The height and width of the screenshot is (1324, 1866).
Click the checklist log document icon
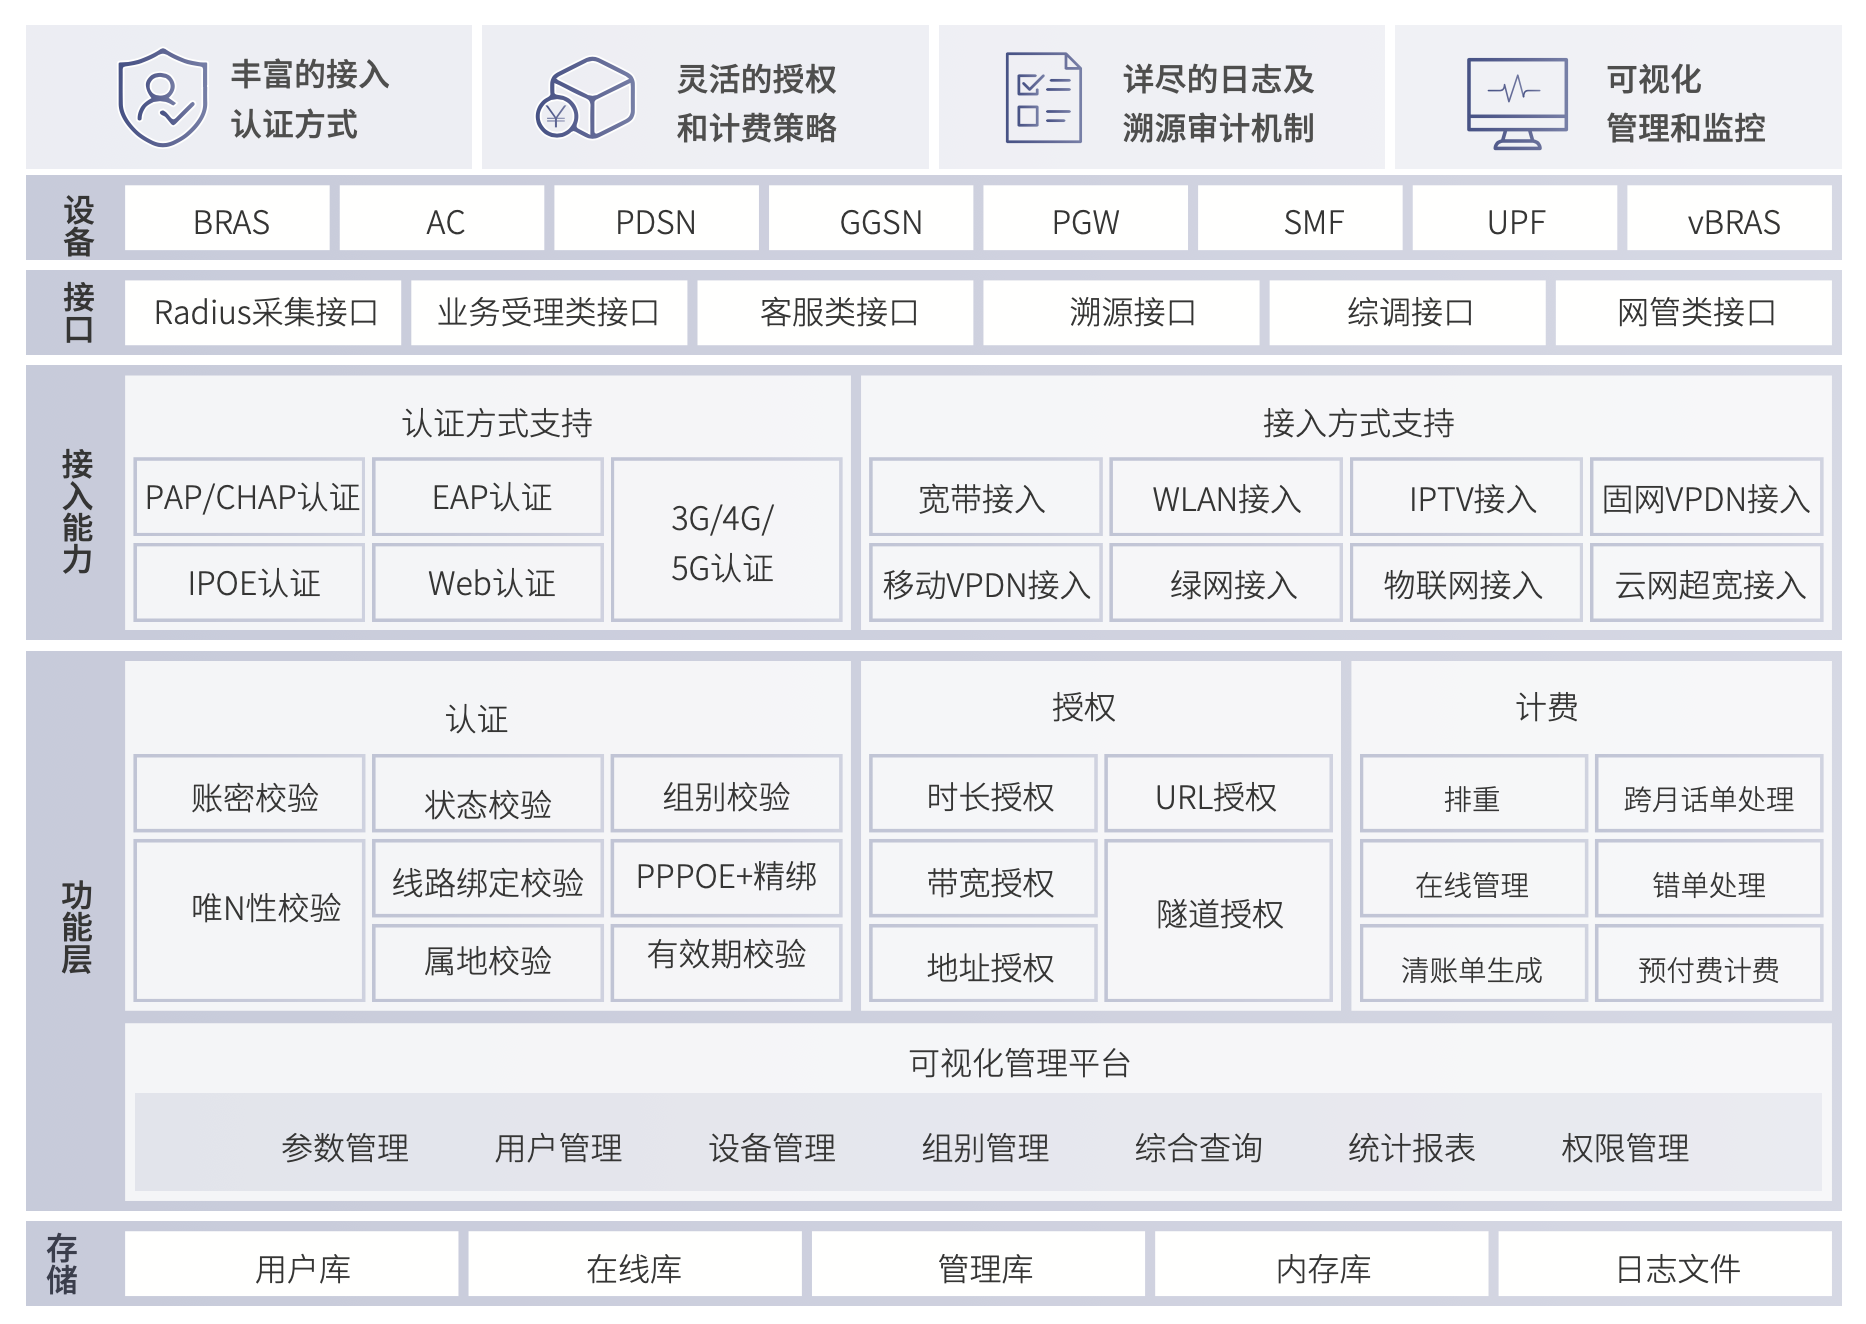point(1043,98)
